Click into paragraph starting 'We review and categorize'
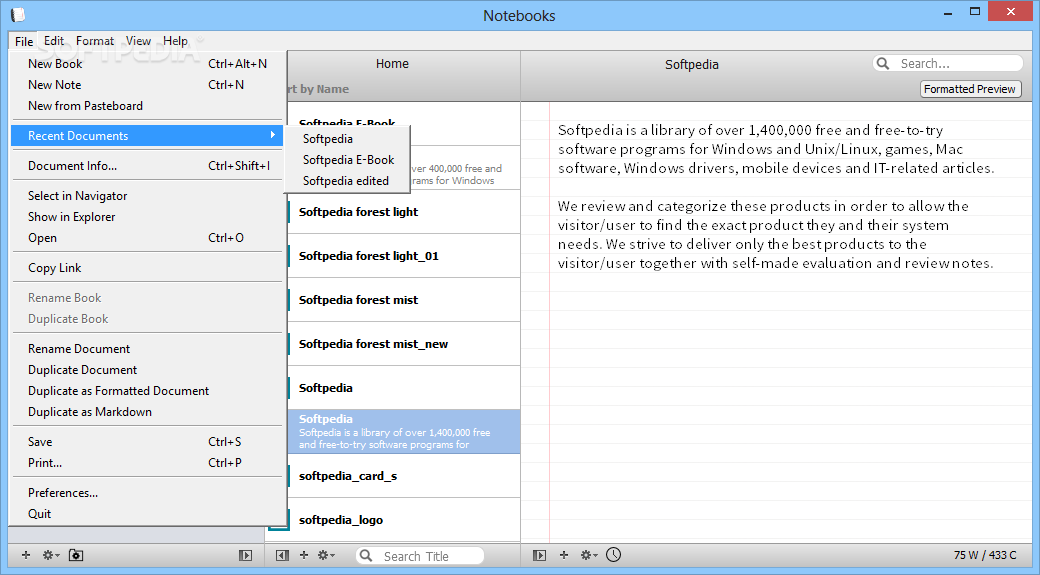The height and width of the screenshot is (575, 1040). point(775,235)
